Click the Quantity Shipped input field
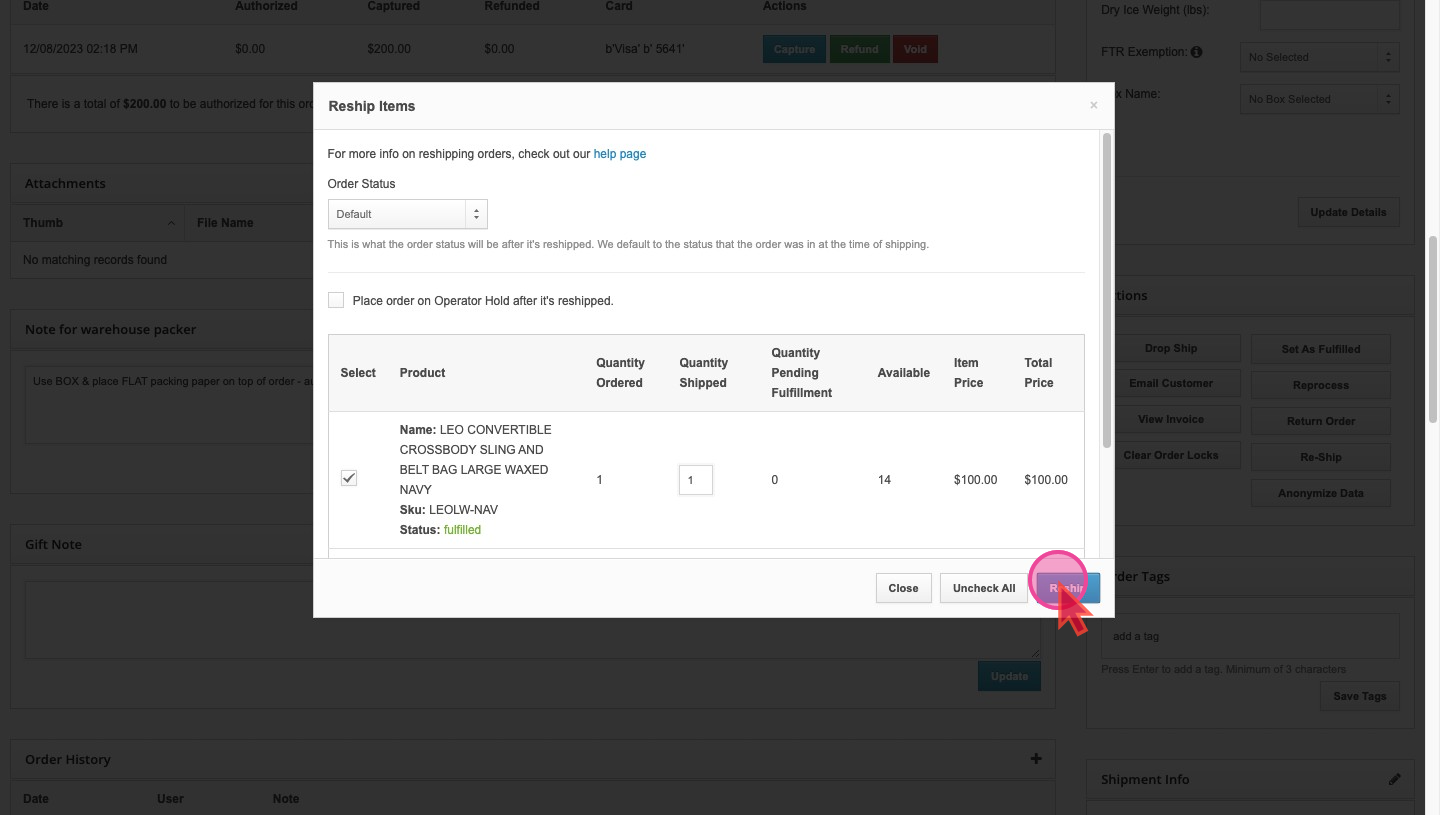The height and width of the screenshot is (815, 1440). pos(696,480)
